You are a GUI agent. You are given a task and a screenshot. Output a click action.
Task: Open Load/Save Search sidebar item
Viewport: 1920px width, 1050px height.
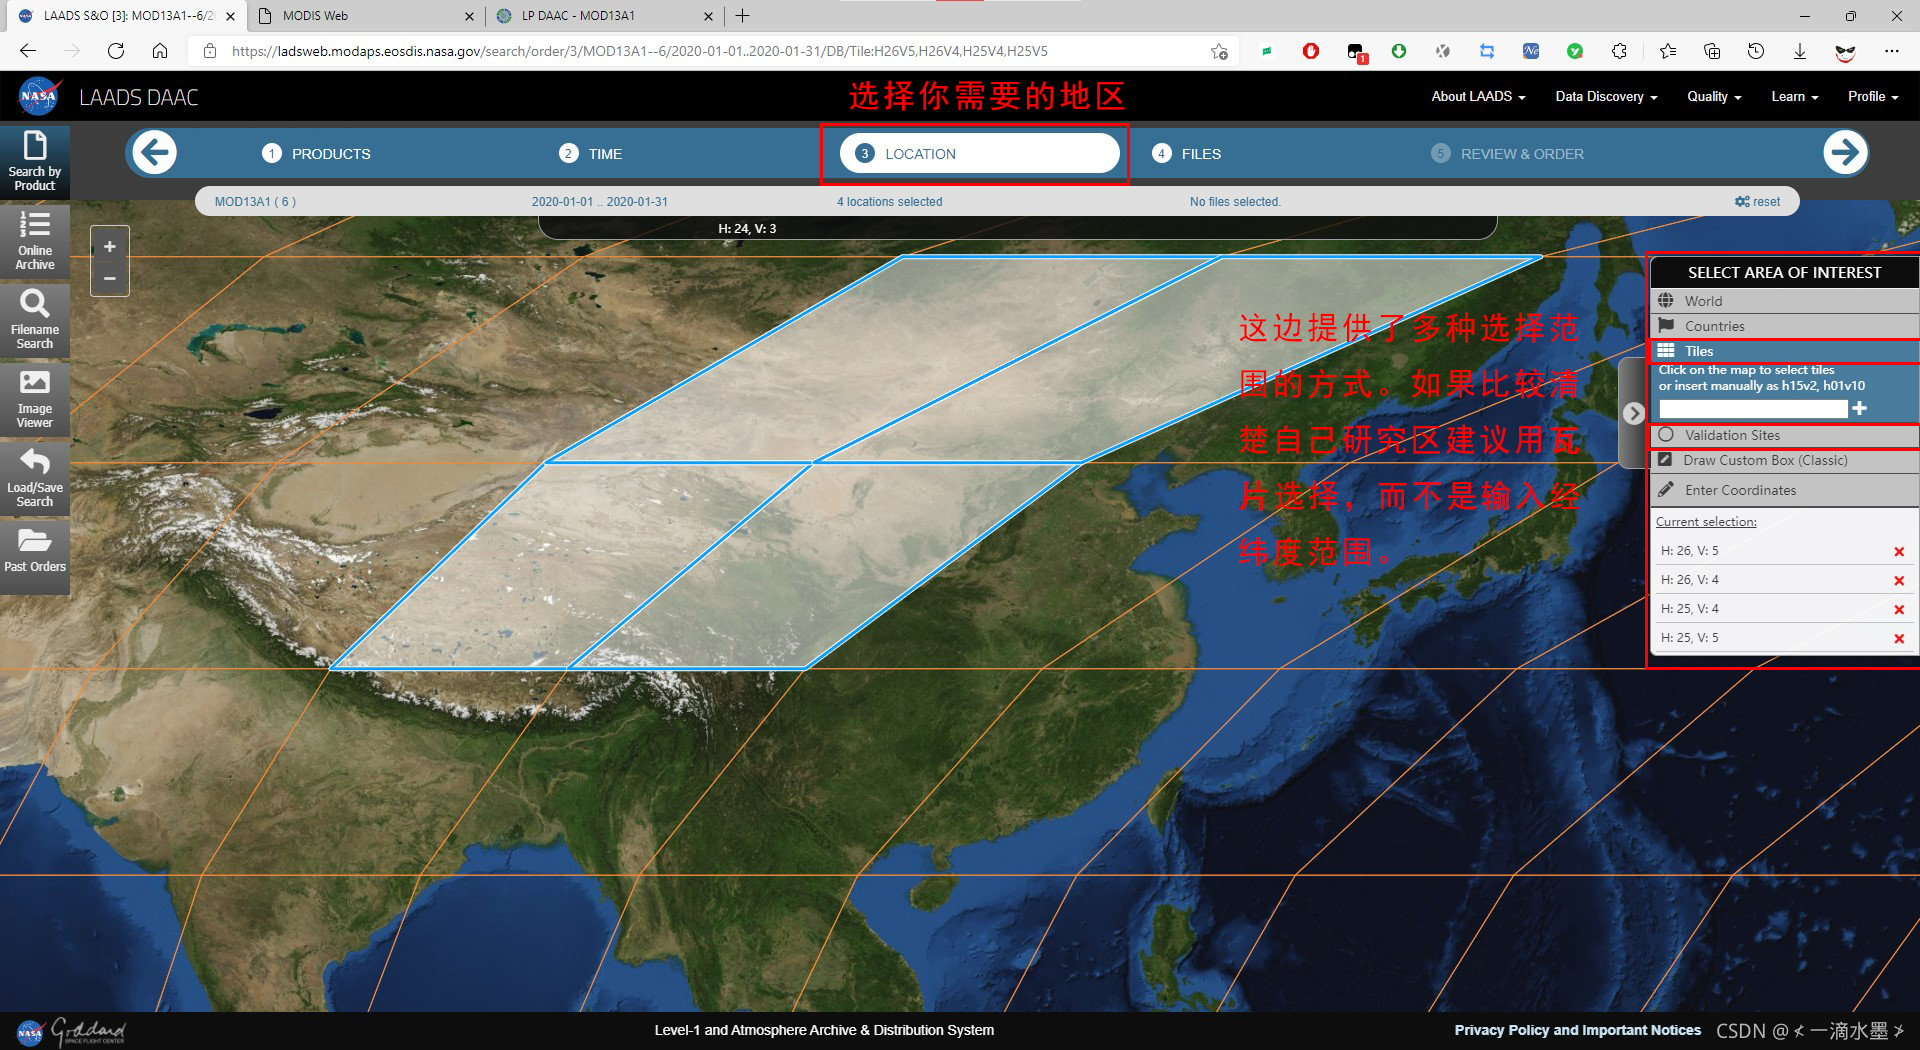coord(35,477)
